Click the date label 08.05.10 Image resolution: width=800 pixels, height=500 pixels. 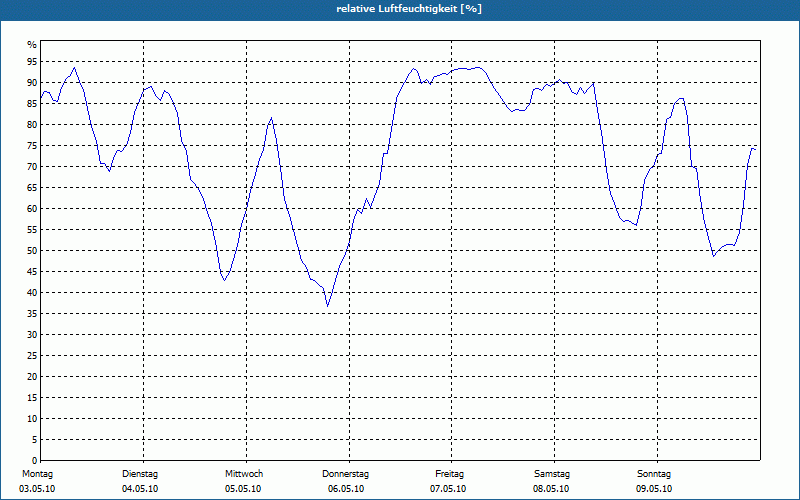click(x=551, y=489)
